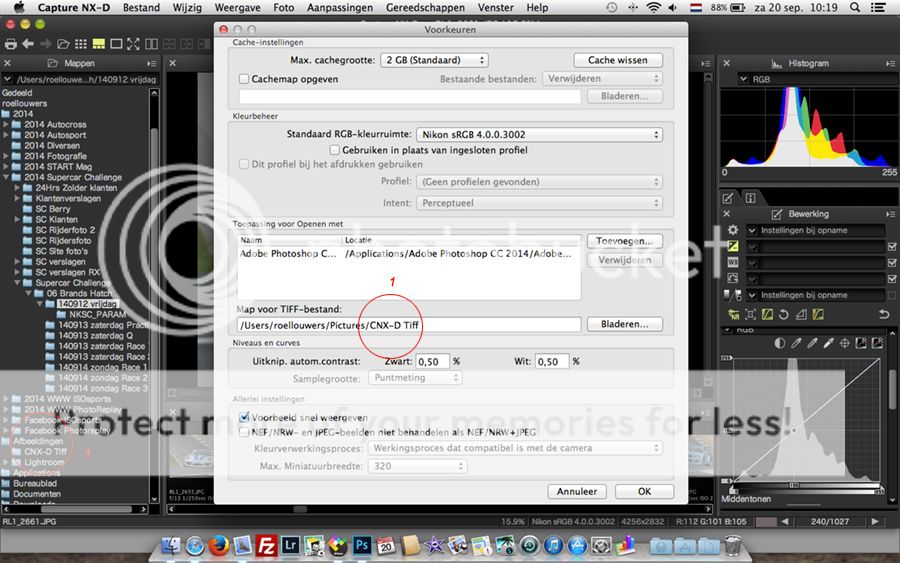
Task: Toggle the exposure compensation row checkbox in Bewerking
Action: point(892,246)
